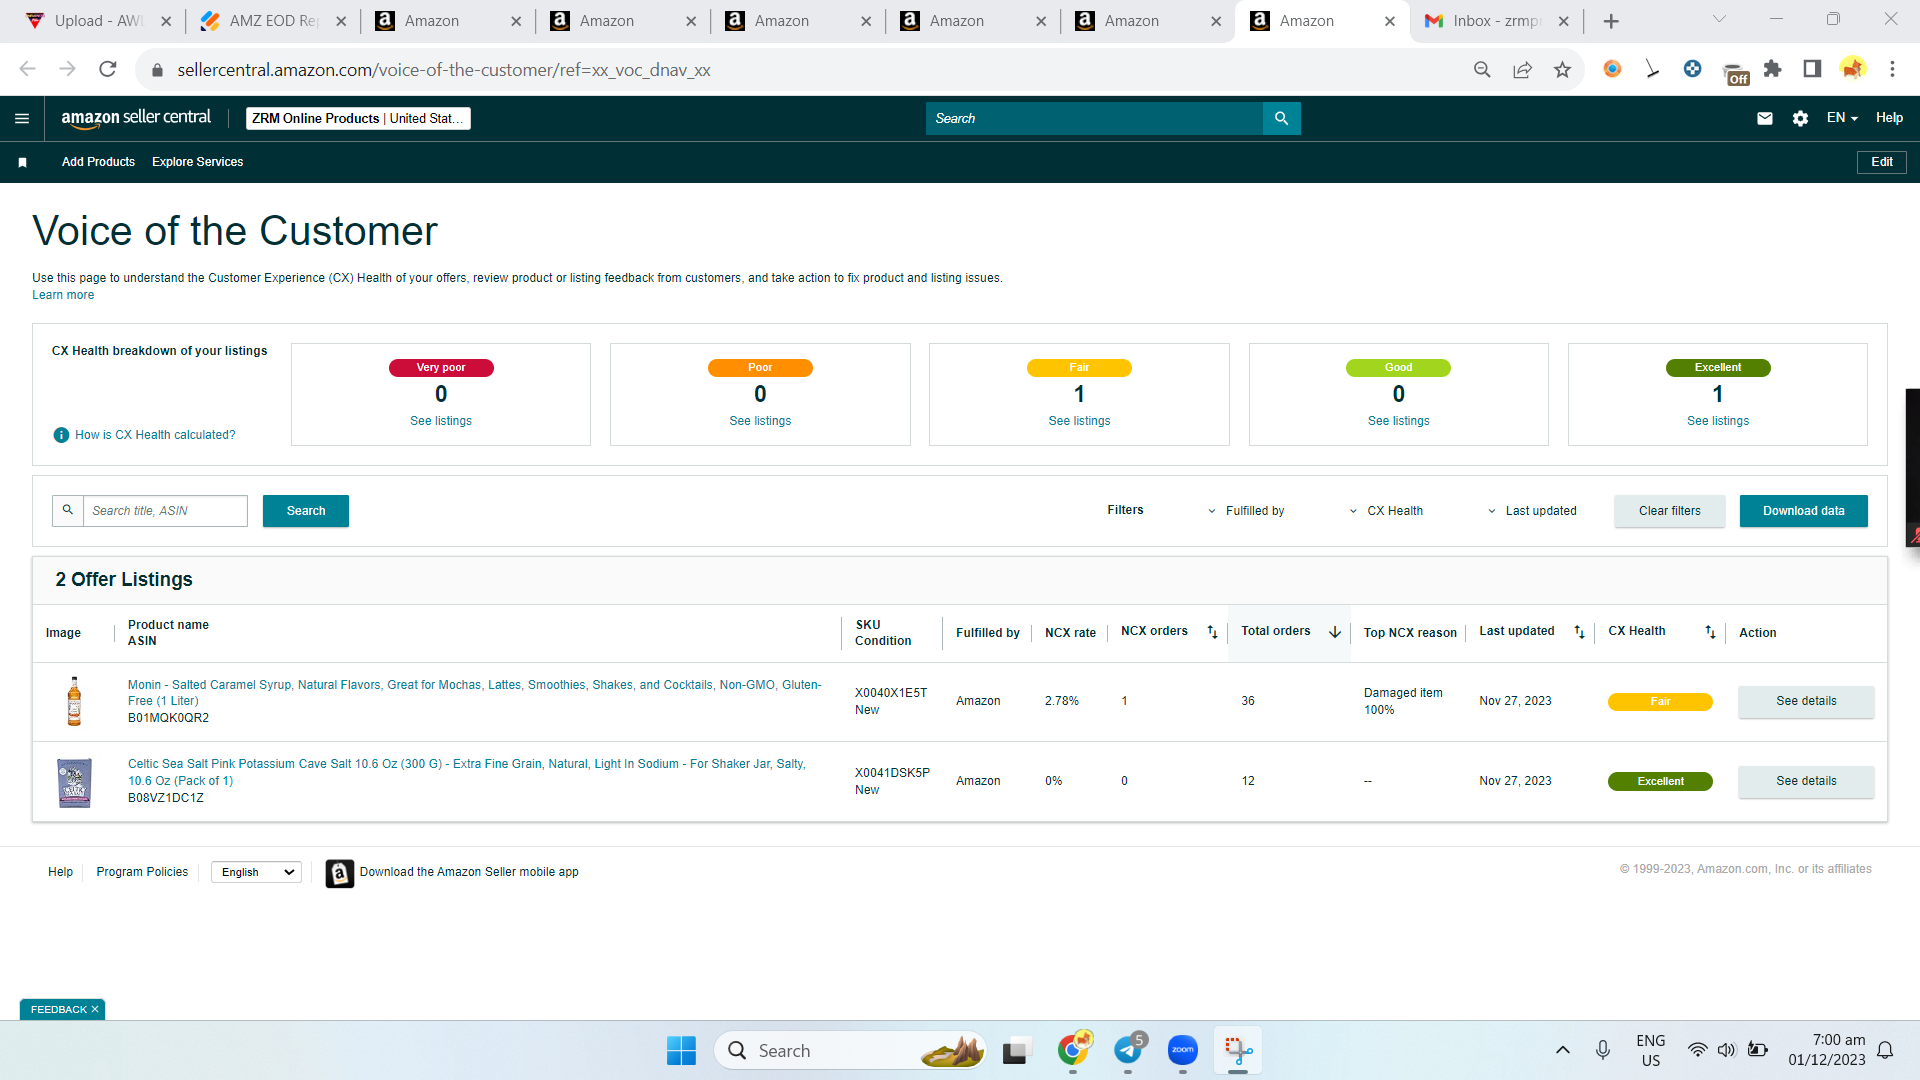1920x1080 pixels.
Task: Click the Amazon Seller mobile app icon
Action: tap(340, 873)
